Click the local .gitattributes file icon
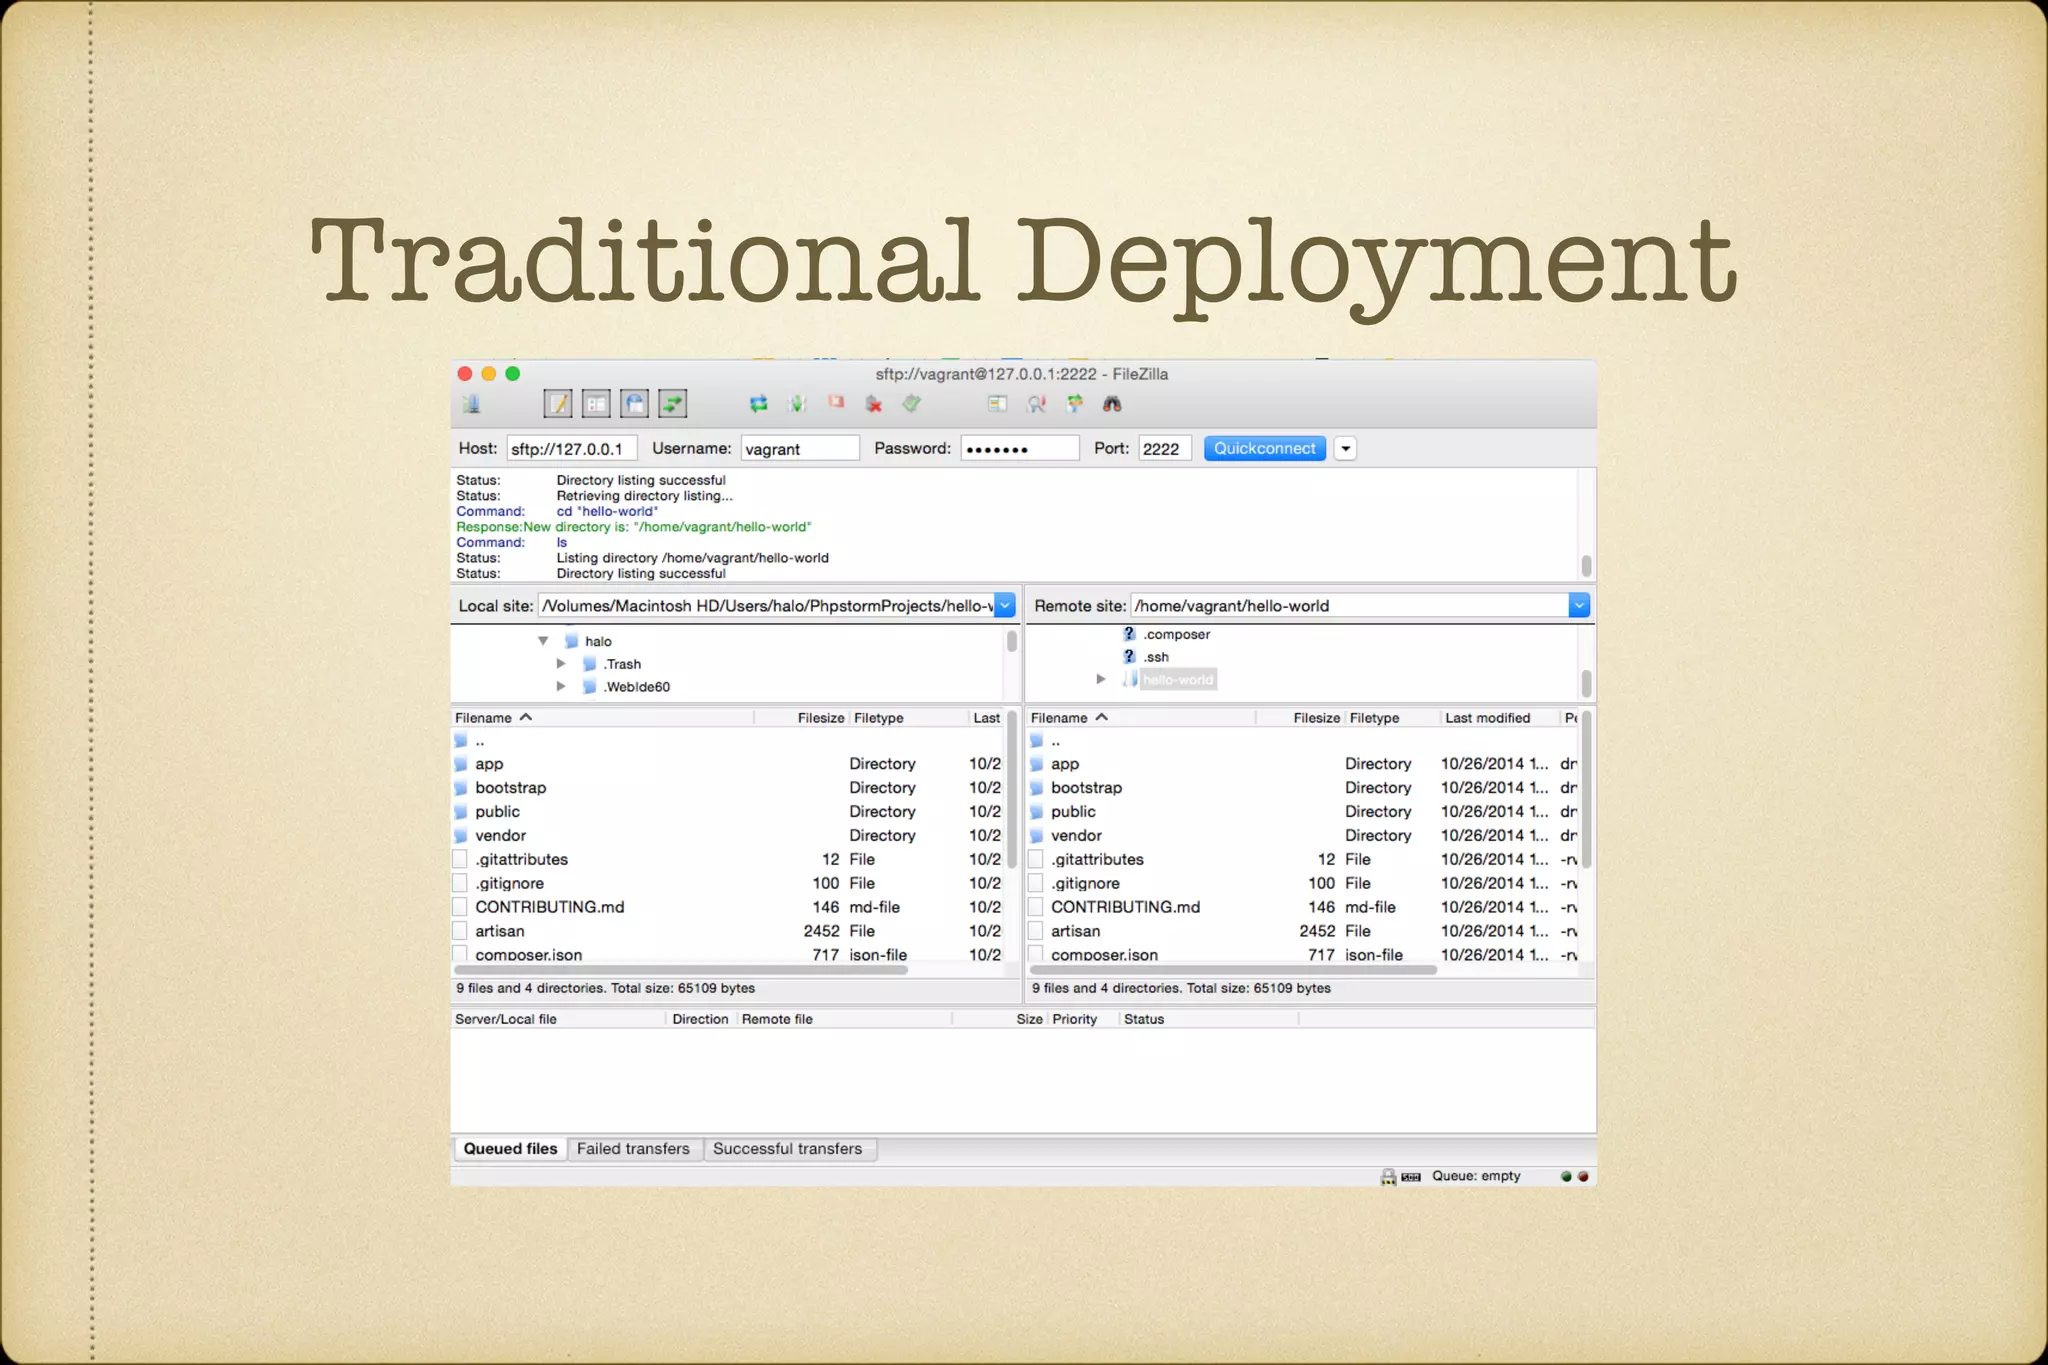The image size is (2048, 1365). tap(460, 860)
